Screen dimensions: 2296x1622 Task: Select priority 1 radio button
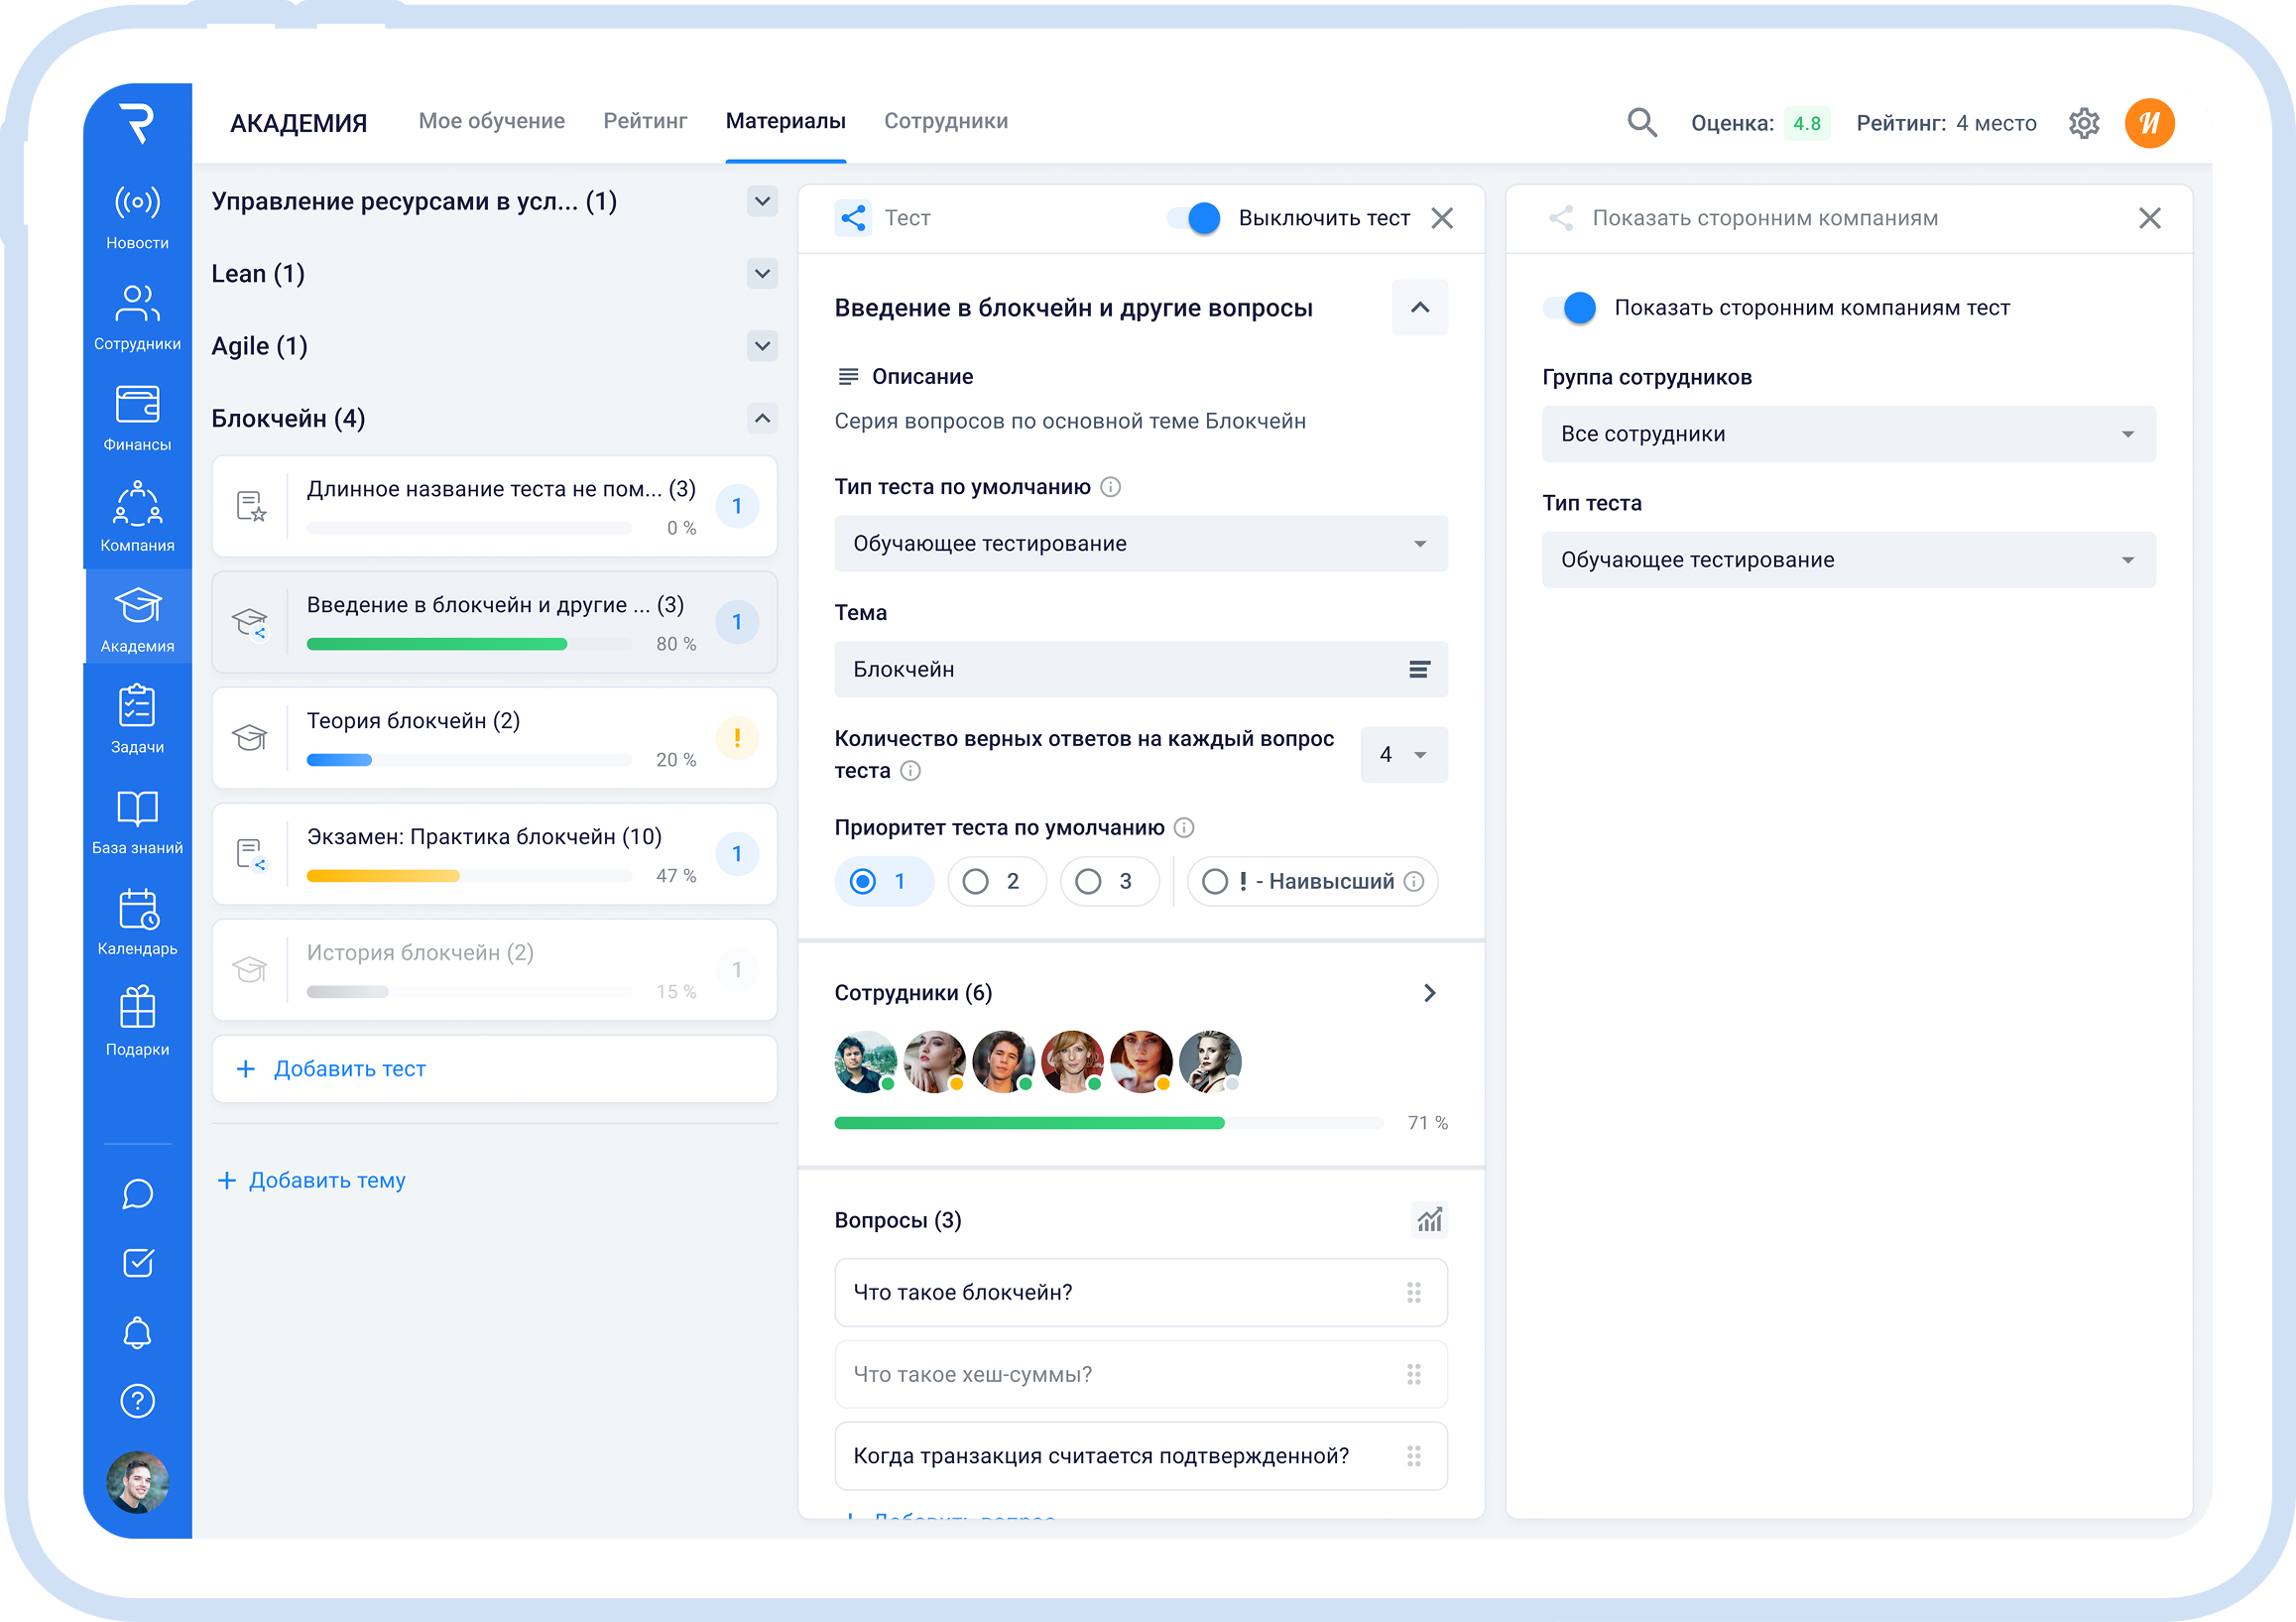883,881
